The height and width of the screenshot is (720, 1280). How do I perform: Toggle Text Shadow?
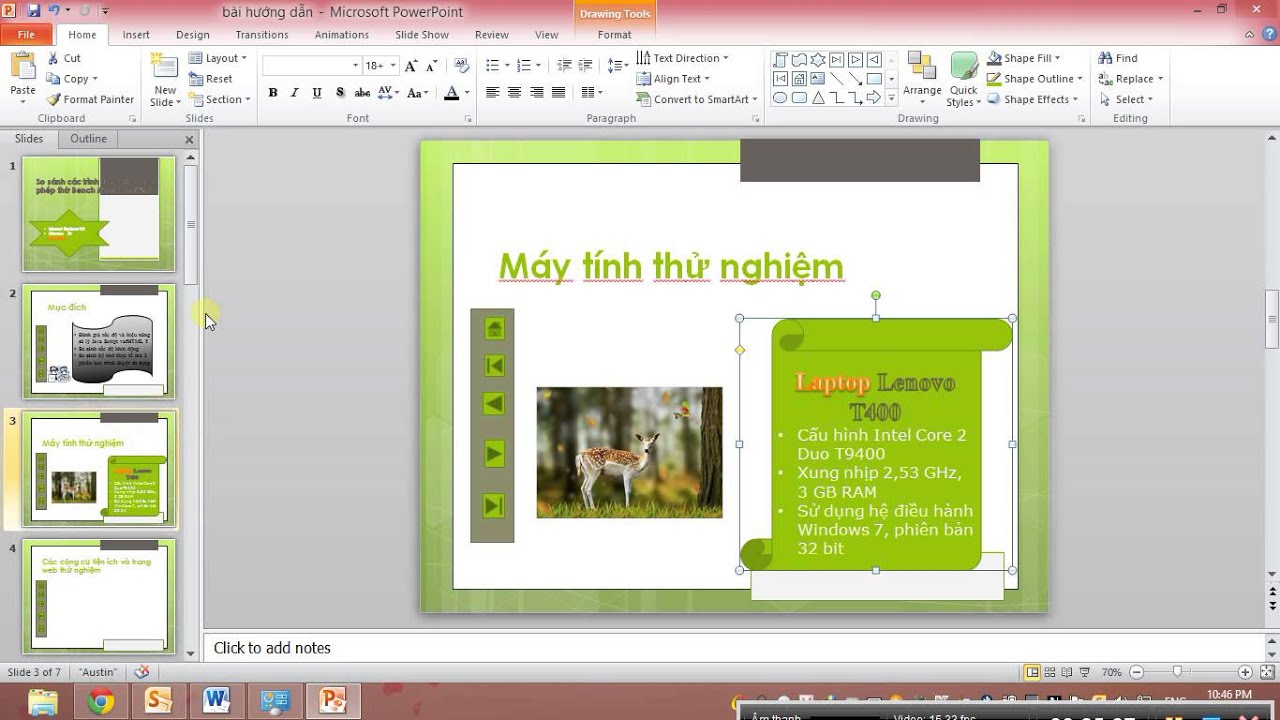point(340,93)
